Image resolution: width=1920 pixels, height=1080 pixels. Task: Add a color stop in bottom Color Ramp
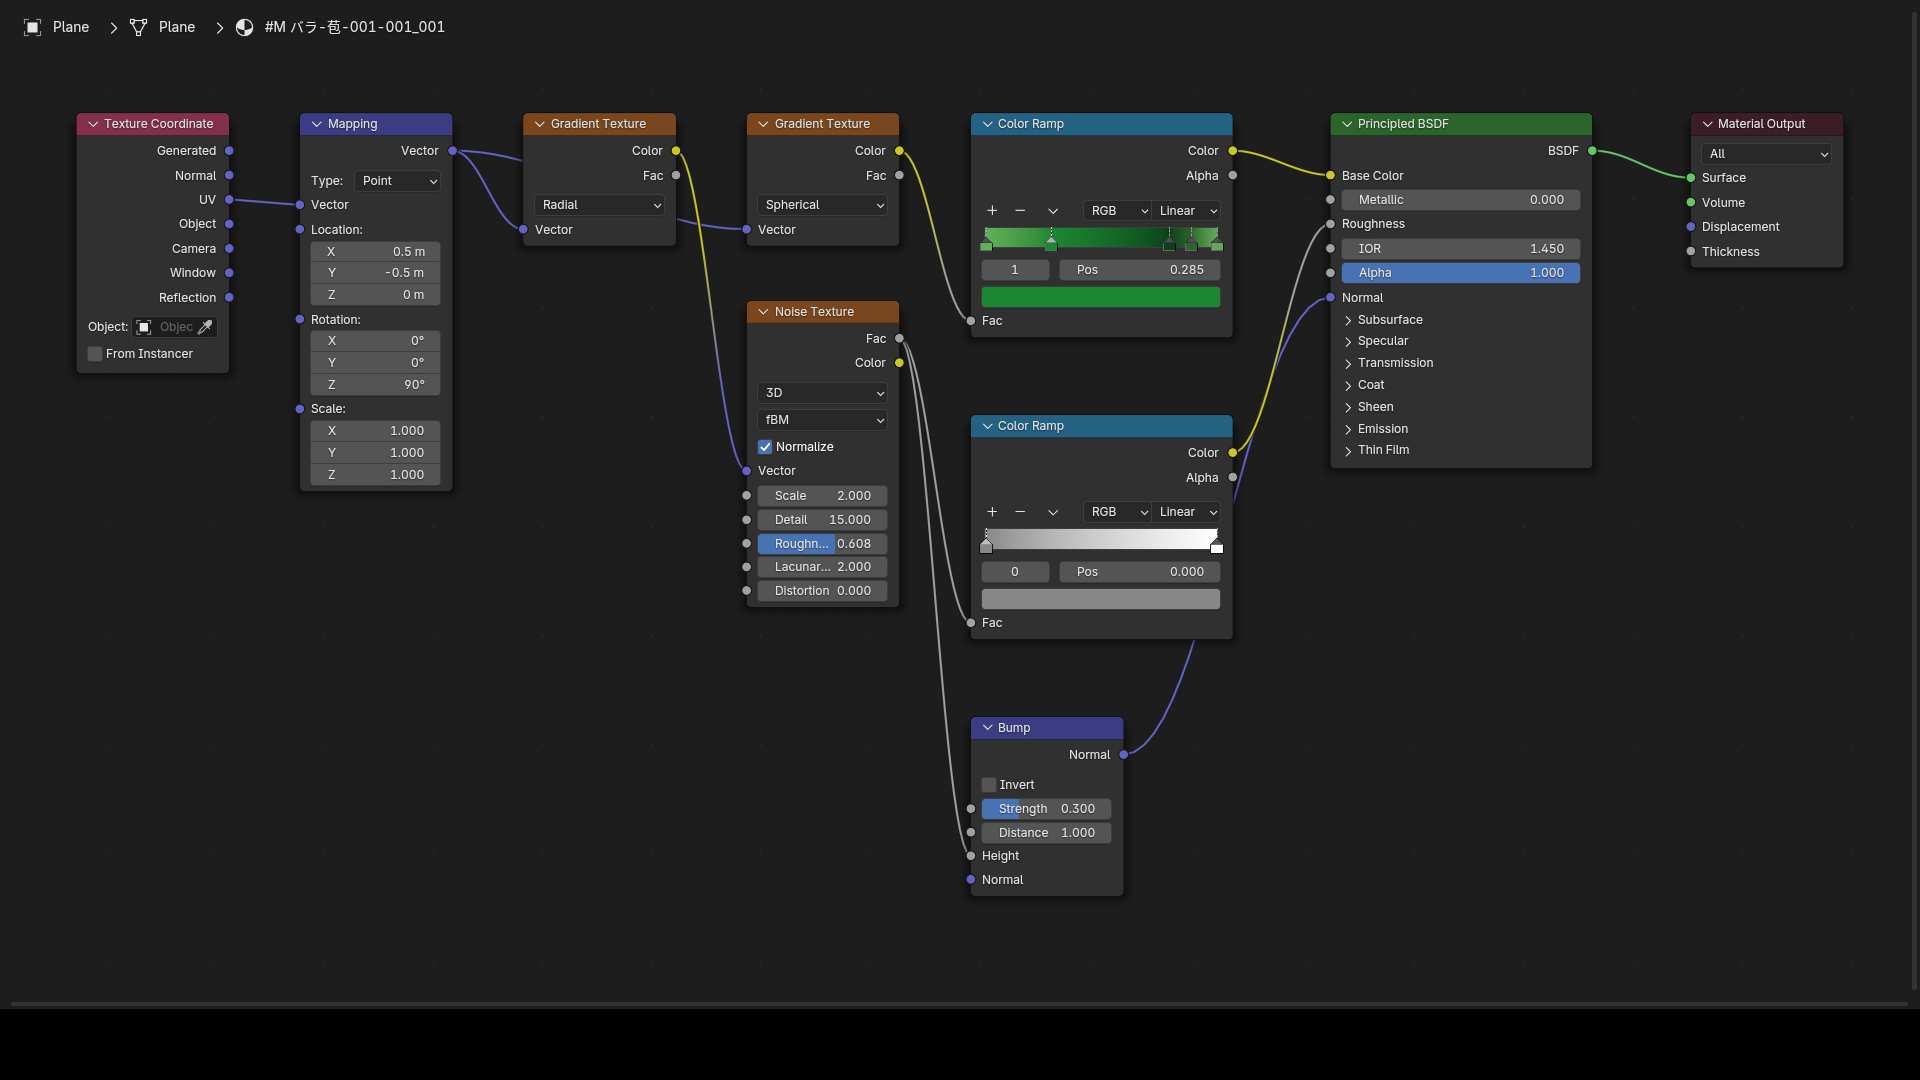click(992, 512)
